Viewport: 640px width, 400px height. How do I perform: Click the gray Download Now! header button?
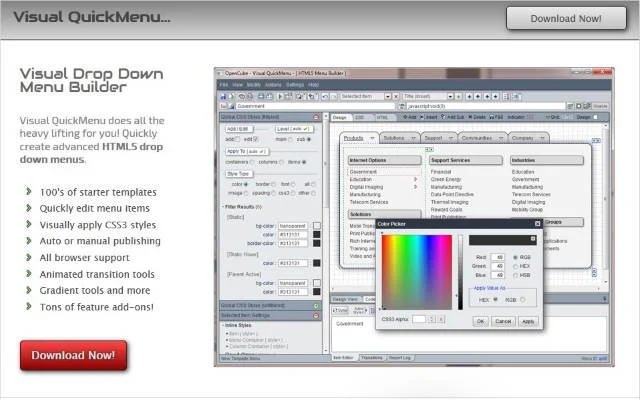[x=566, y=18]
